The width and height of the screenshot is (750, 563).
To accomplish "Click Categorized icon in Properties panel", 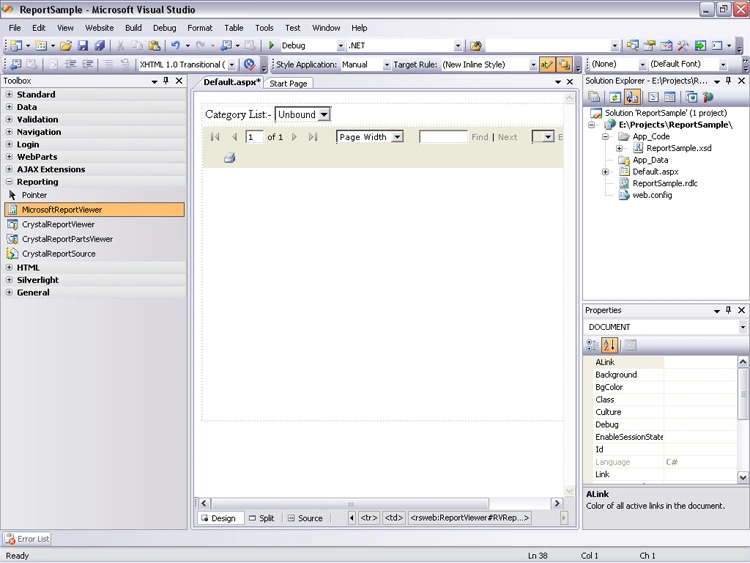I will (592, 345).
